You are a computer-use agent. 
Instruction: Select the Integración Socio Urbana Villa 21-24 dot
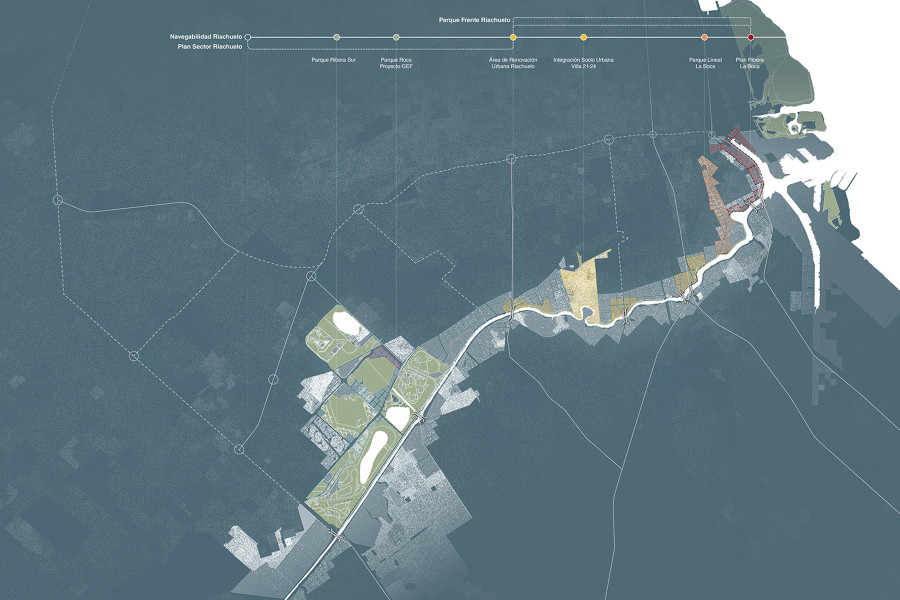tap(584, 37)
